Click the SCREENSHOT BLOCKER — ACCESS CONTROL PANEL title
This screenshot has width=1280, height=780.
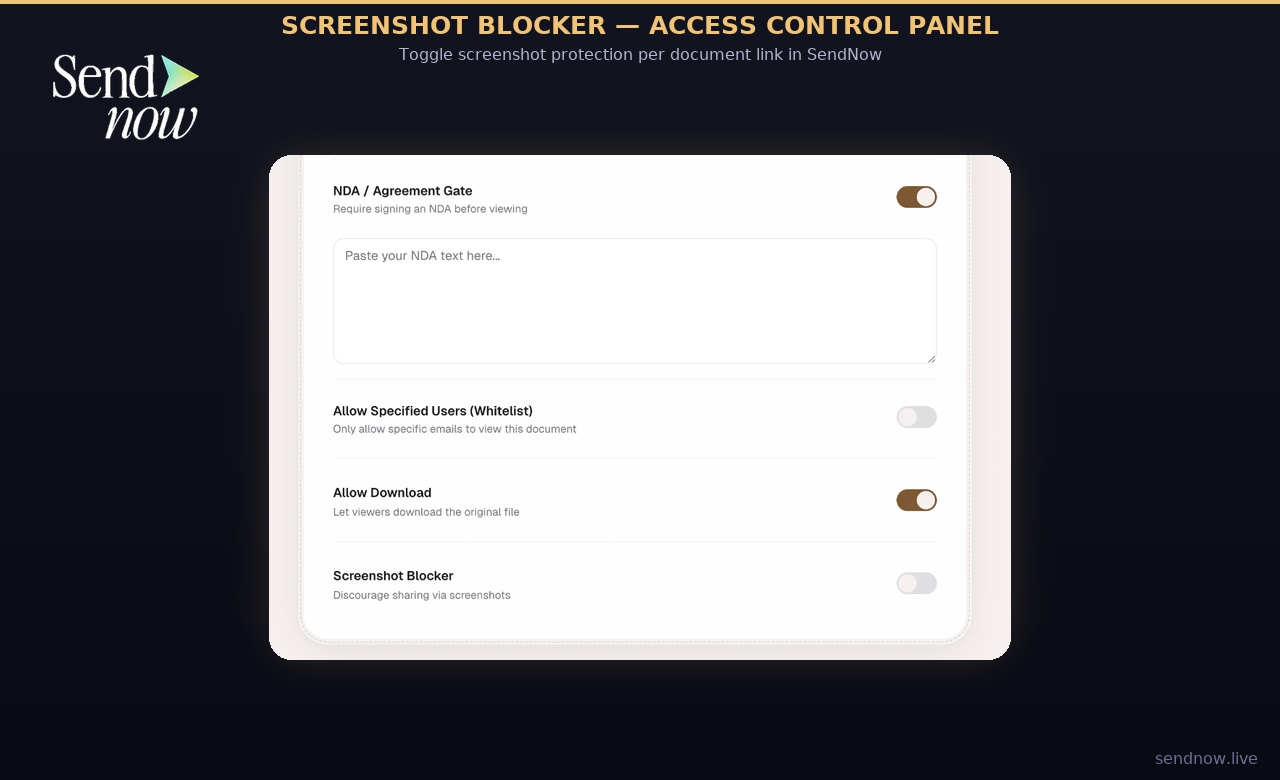pos(640,25)
